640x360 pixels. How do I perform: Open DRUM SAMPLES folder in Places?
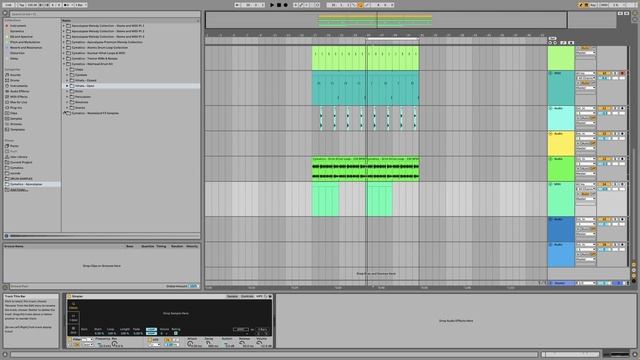[x=21, y=179]
